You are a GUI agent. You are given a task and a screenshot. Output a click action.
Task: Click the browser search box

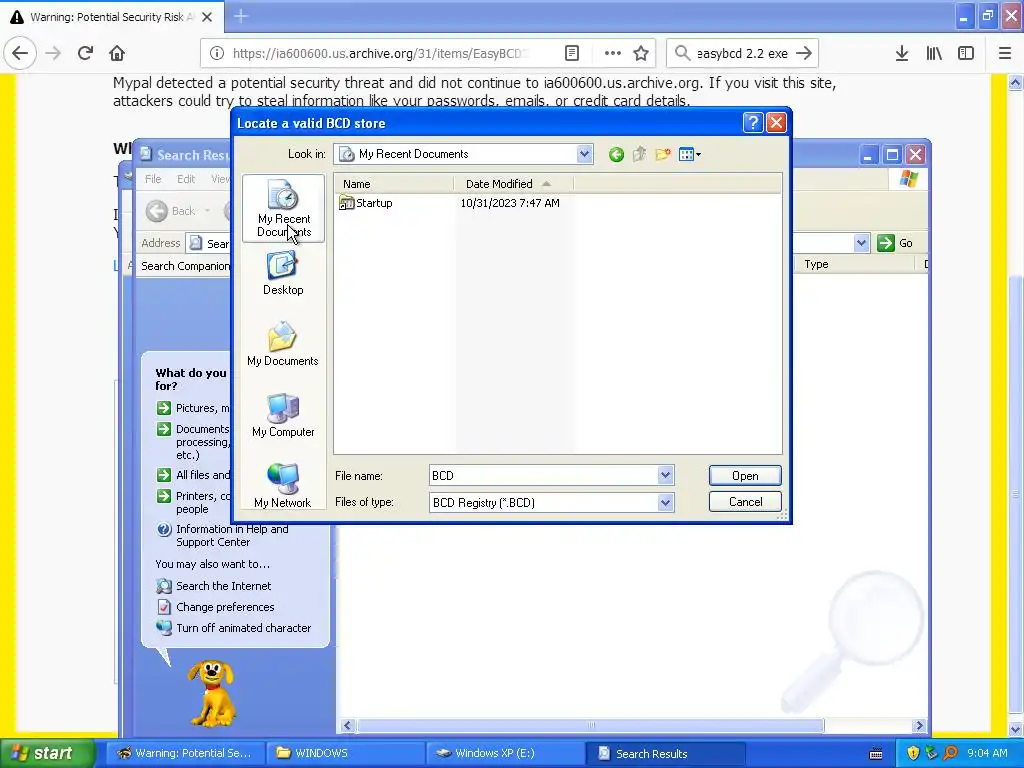pos(742,54)
